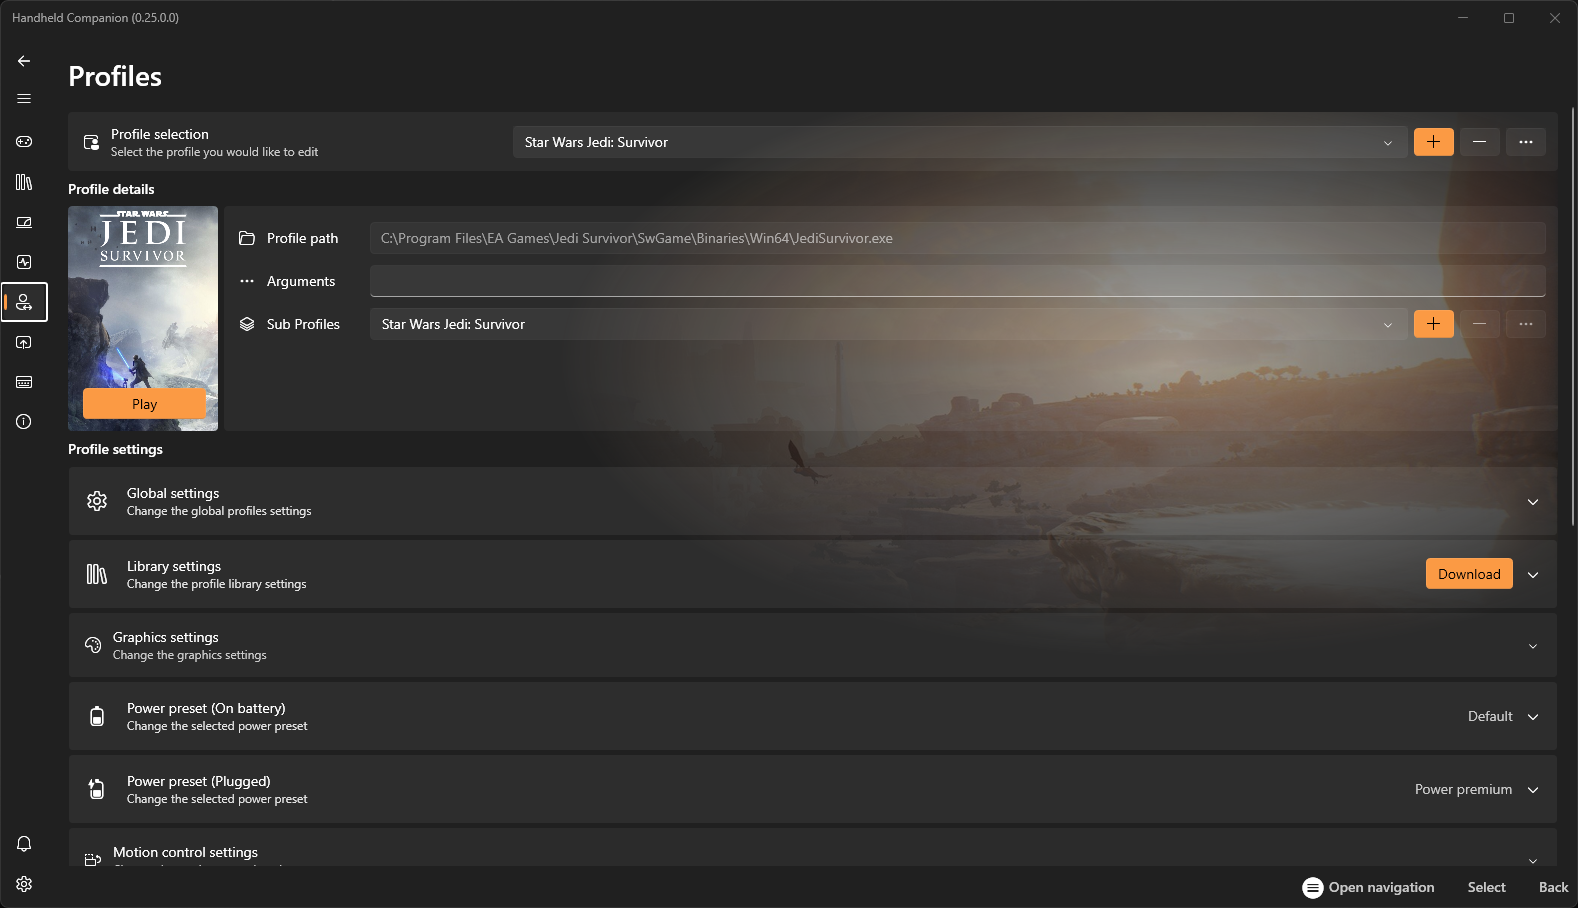1578x908 pixels.
Task: Open the Performance page in sidebar
Action: [24, 262]
